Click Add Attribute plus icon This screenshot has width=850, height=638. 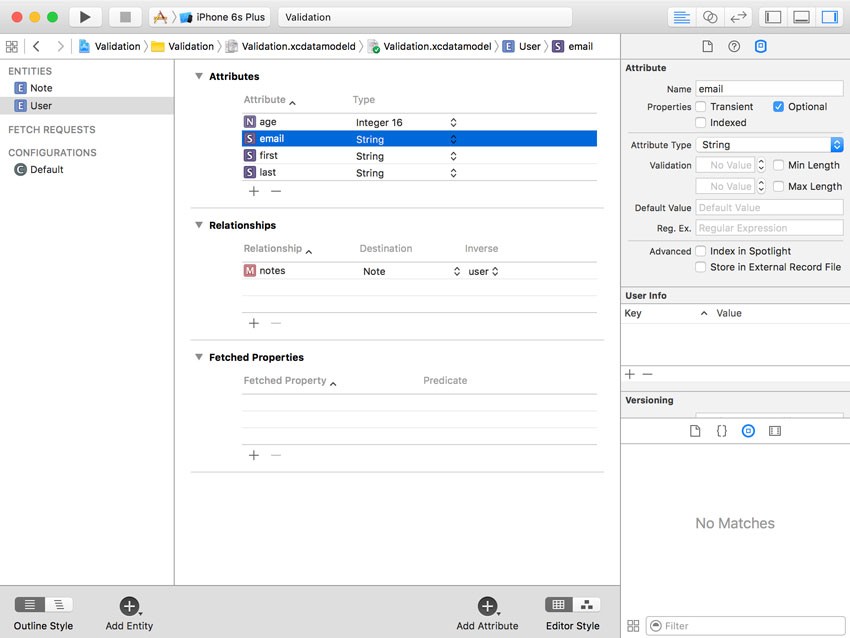[487, 606]
